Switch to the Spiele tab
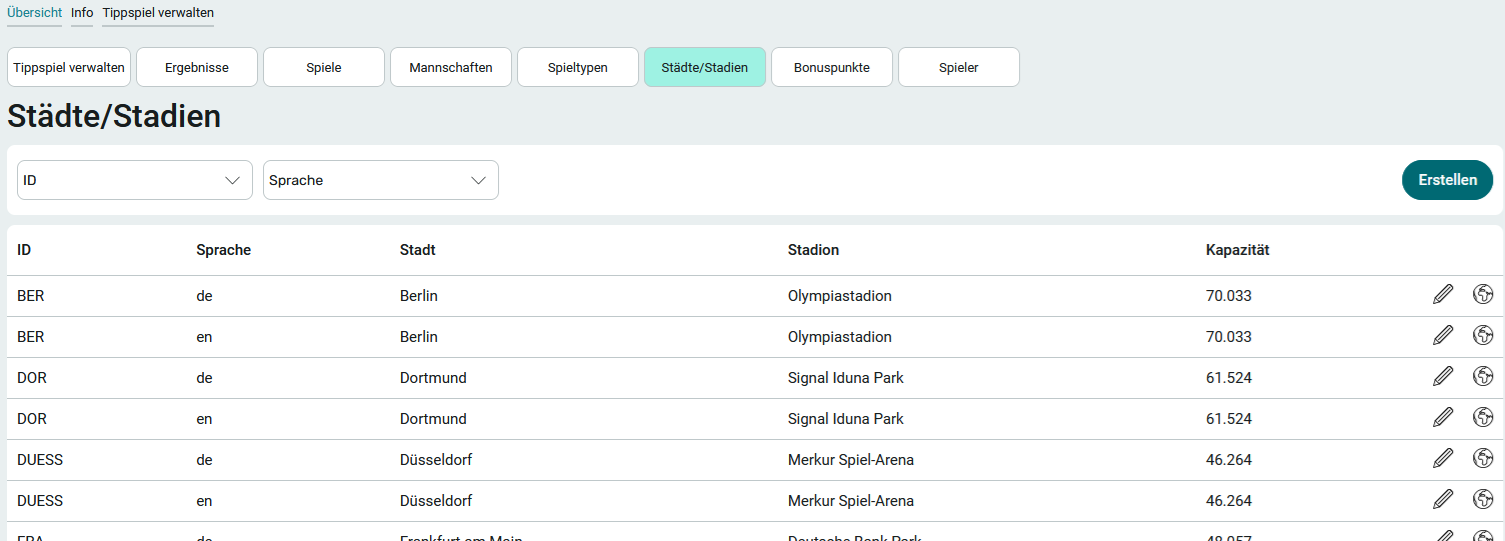Screen dimensions: 1505x541 (x=324, y=68)
